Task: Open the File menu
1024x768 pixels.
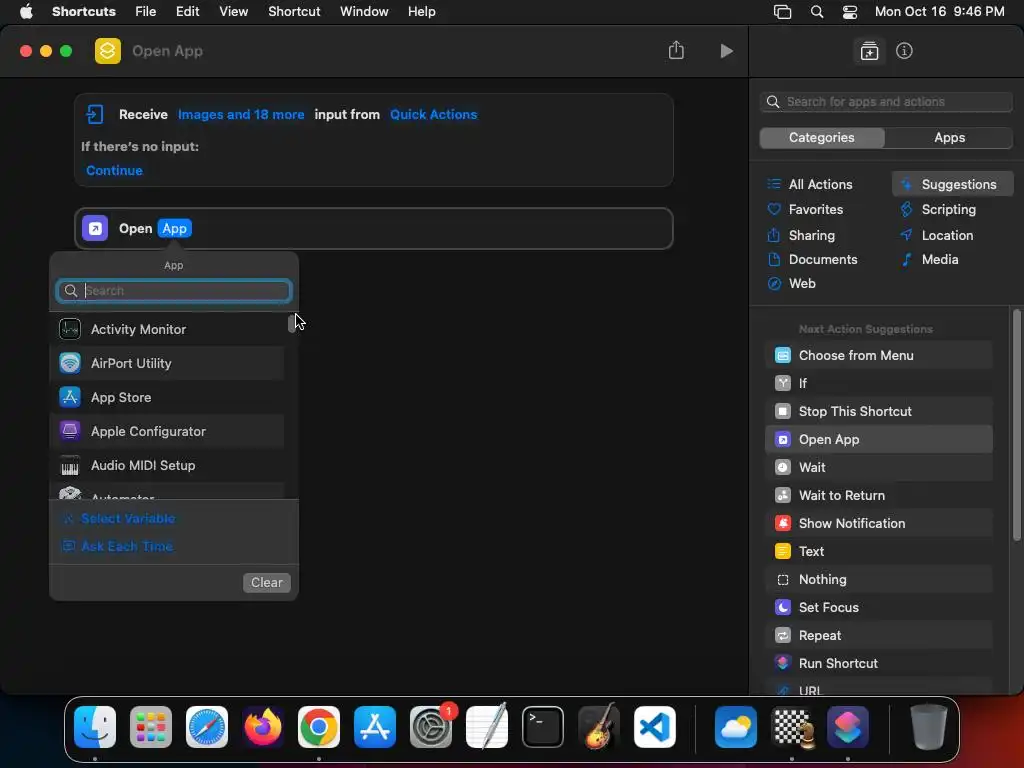Action: point(146,12)
